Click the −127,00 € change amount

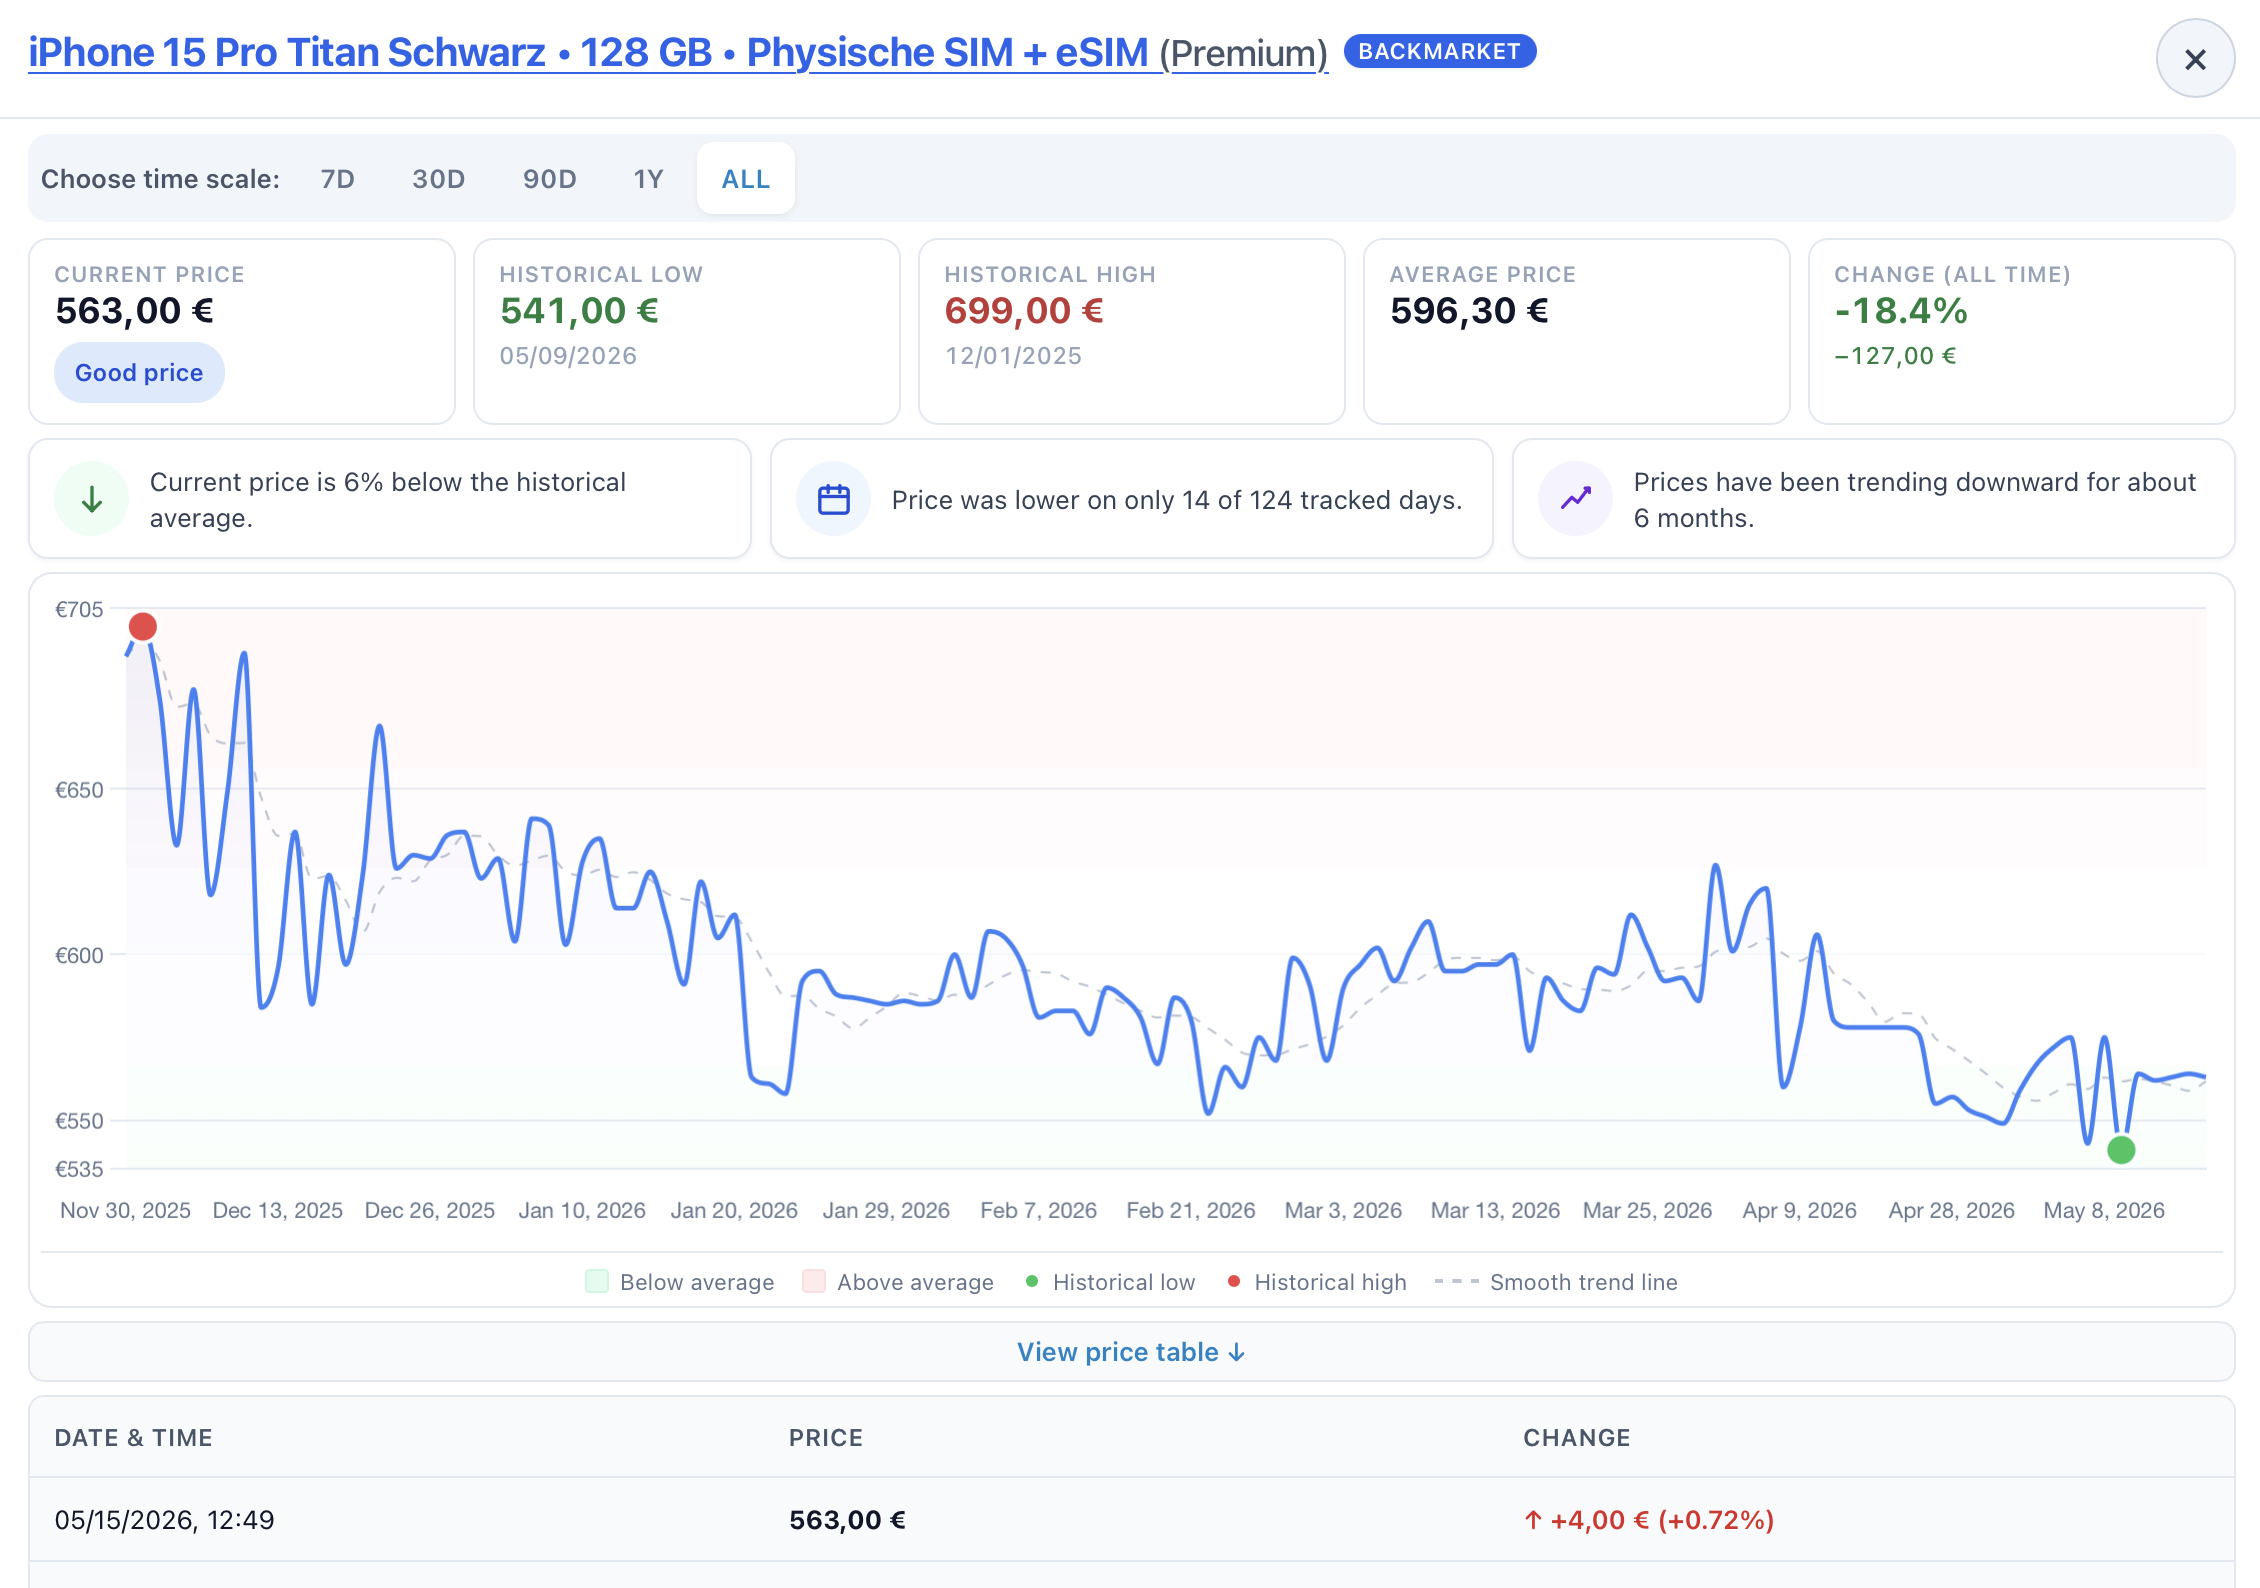(x=1896, y=356)
